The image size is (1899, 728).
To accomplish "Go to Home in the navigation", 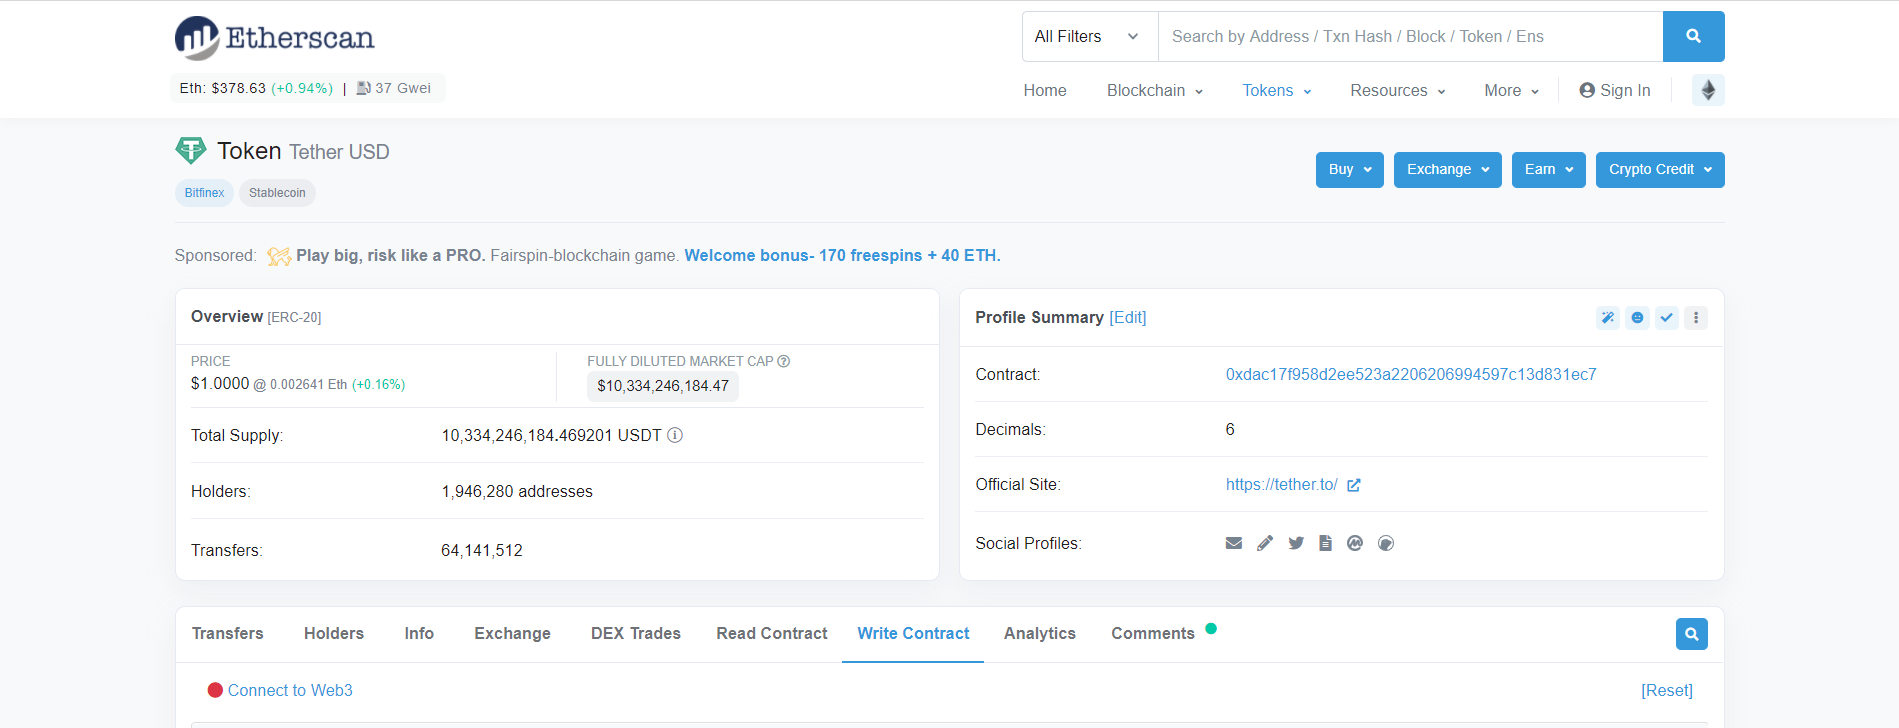I will (1045, 90).
